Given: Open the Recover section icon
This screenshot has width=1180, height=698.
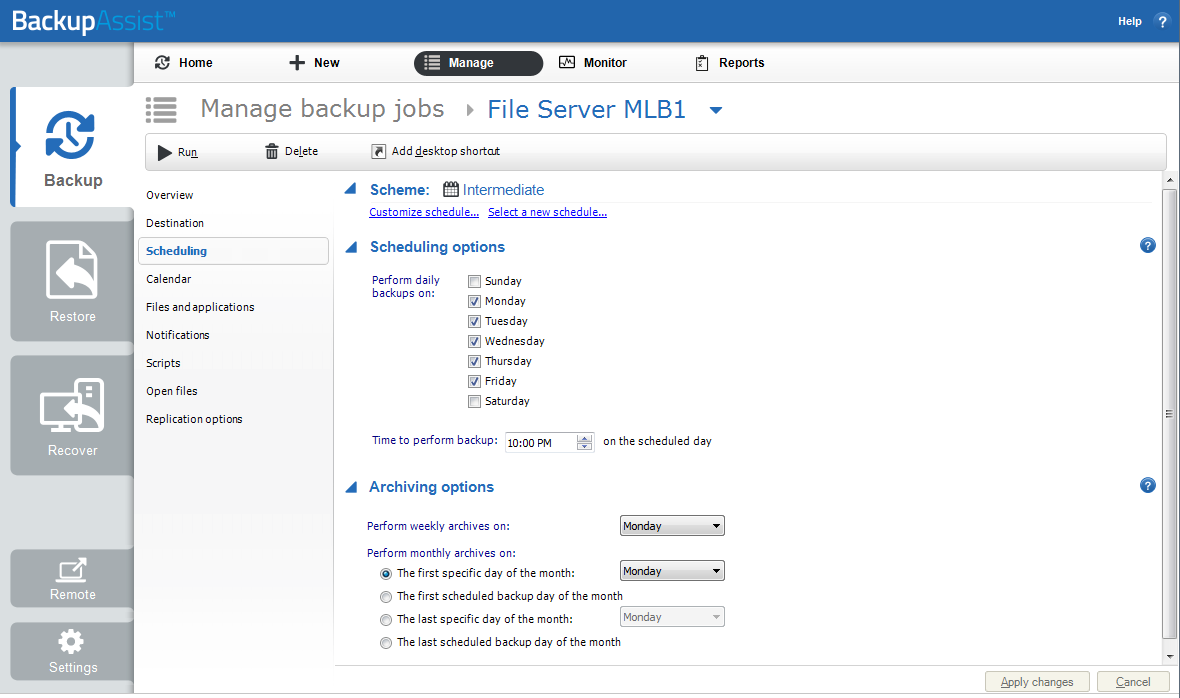Looking at the screenshot, I should 72,405.
